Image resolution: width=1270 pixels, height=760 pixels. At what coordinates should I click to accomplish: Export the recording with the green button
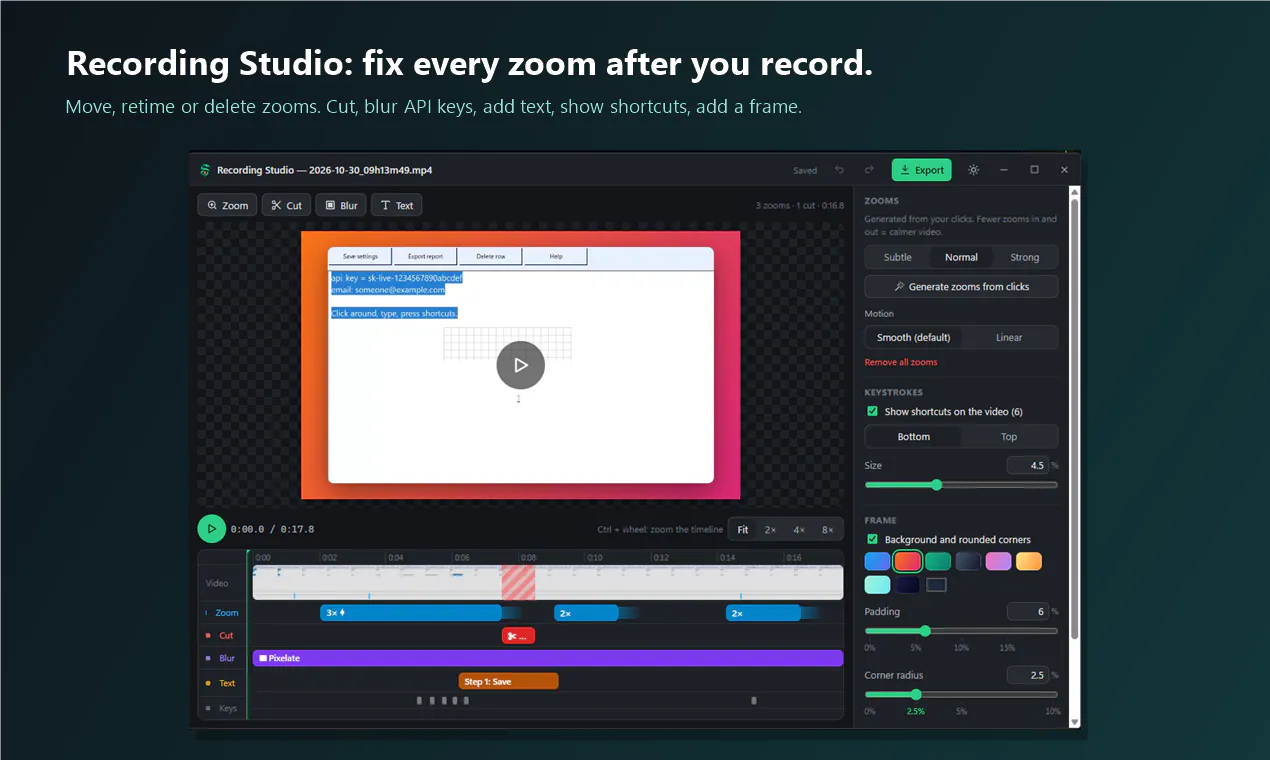pyautogui.click(x=921, y=170)
